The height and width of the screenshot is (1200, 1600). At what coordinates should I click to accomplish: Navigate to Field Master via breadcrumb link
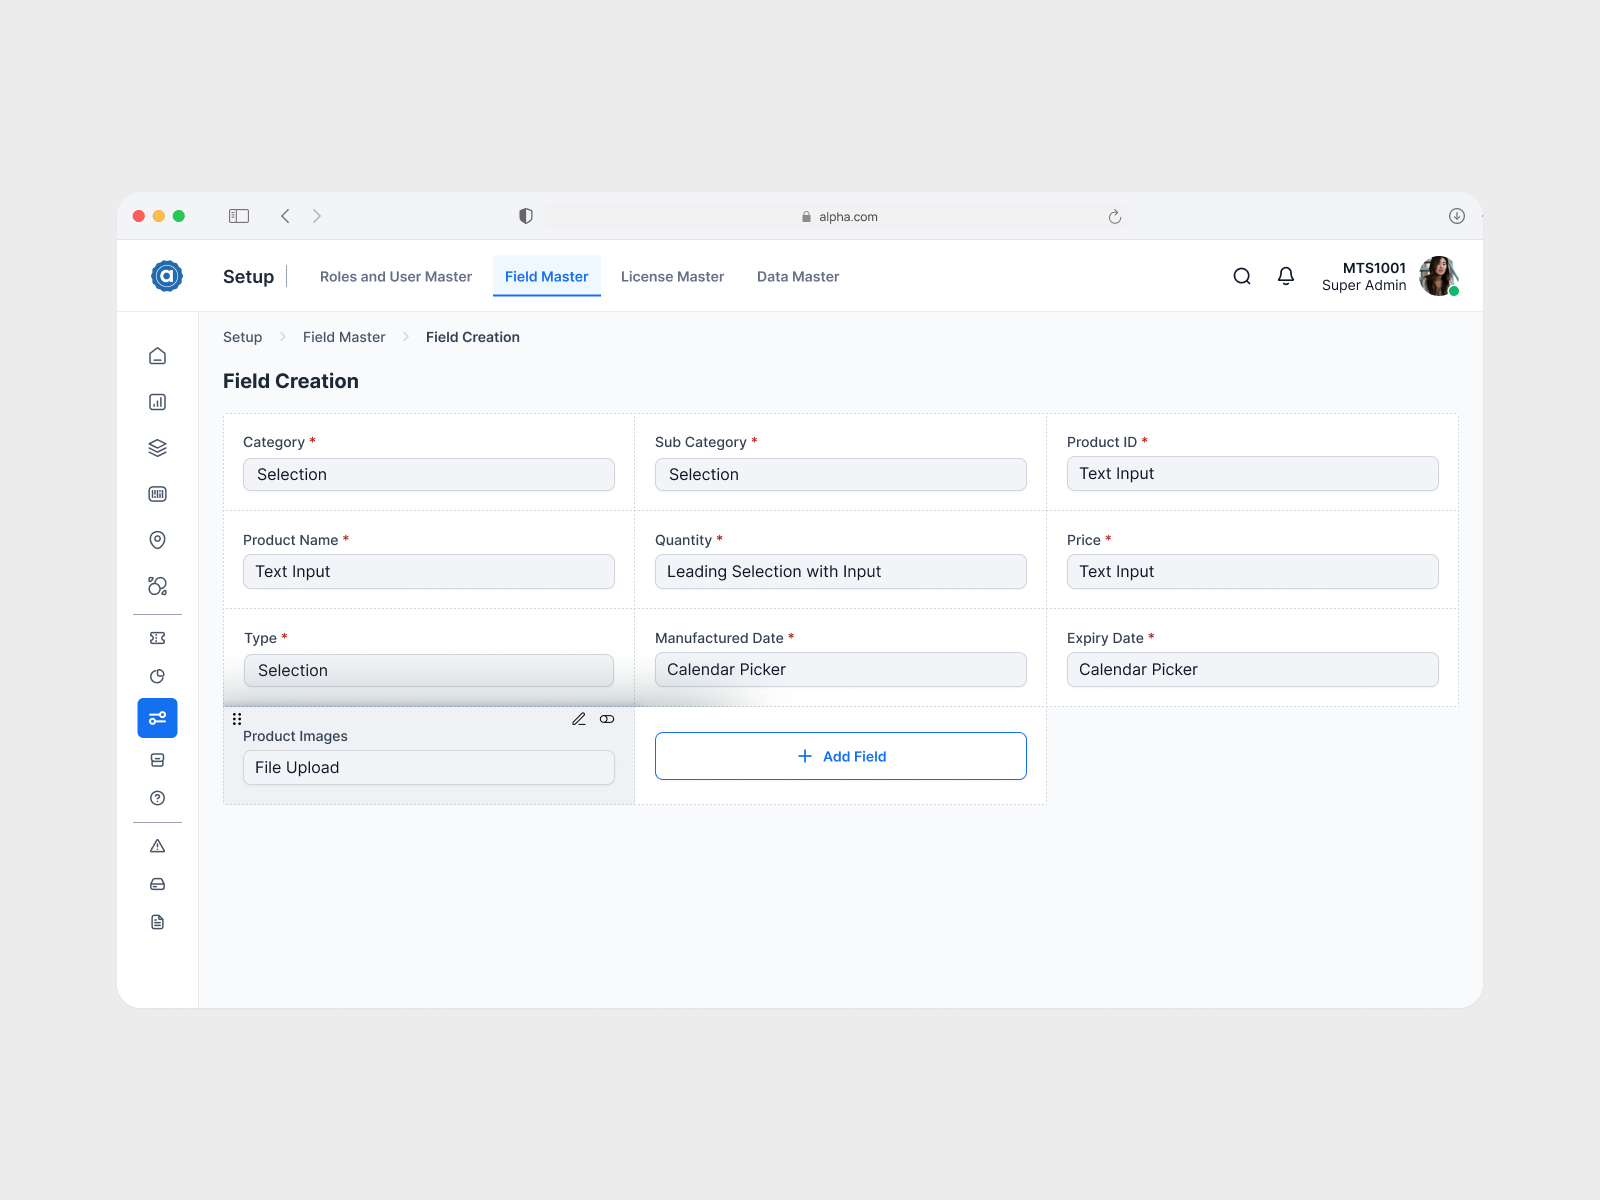(x=343, y=337)
